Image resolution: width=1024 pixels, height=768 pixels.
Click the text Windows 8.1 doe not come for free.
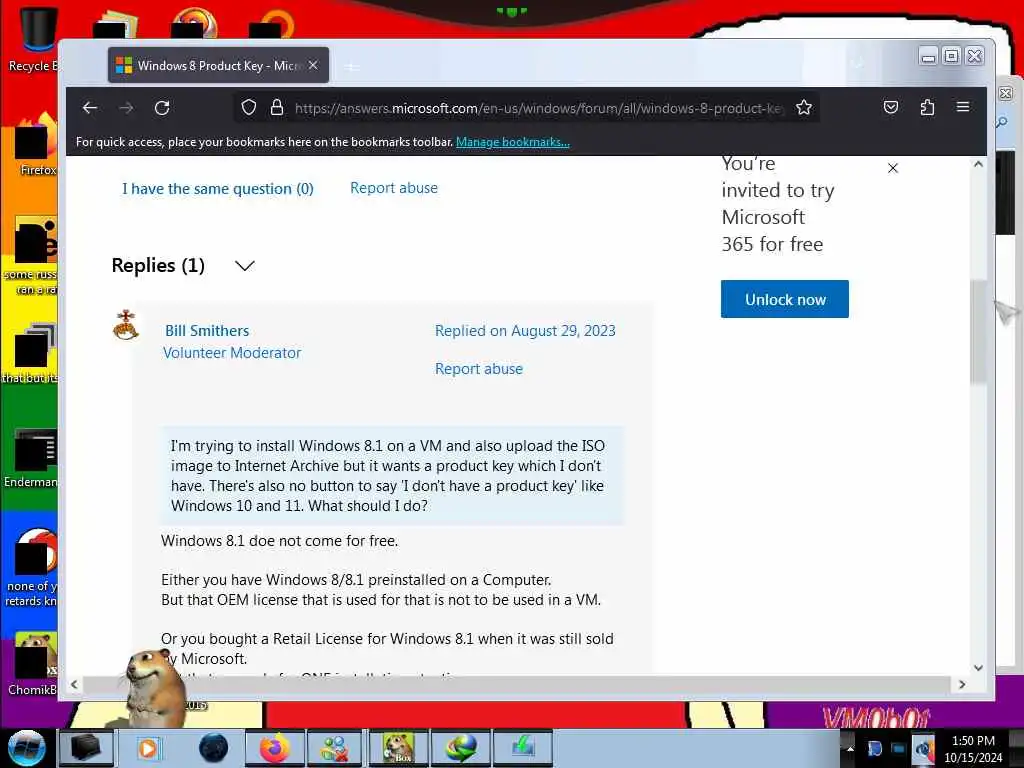point(280,541)
